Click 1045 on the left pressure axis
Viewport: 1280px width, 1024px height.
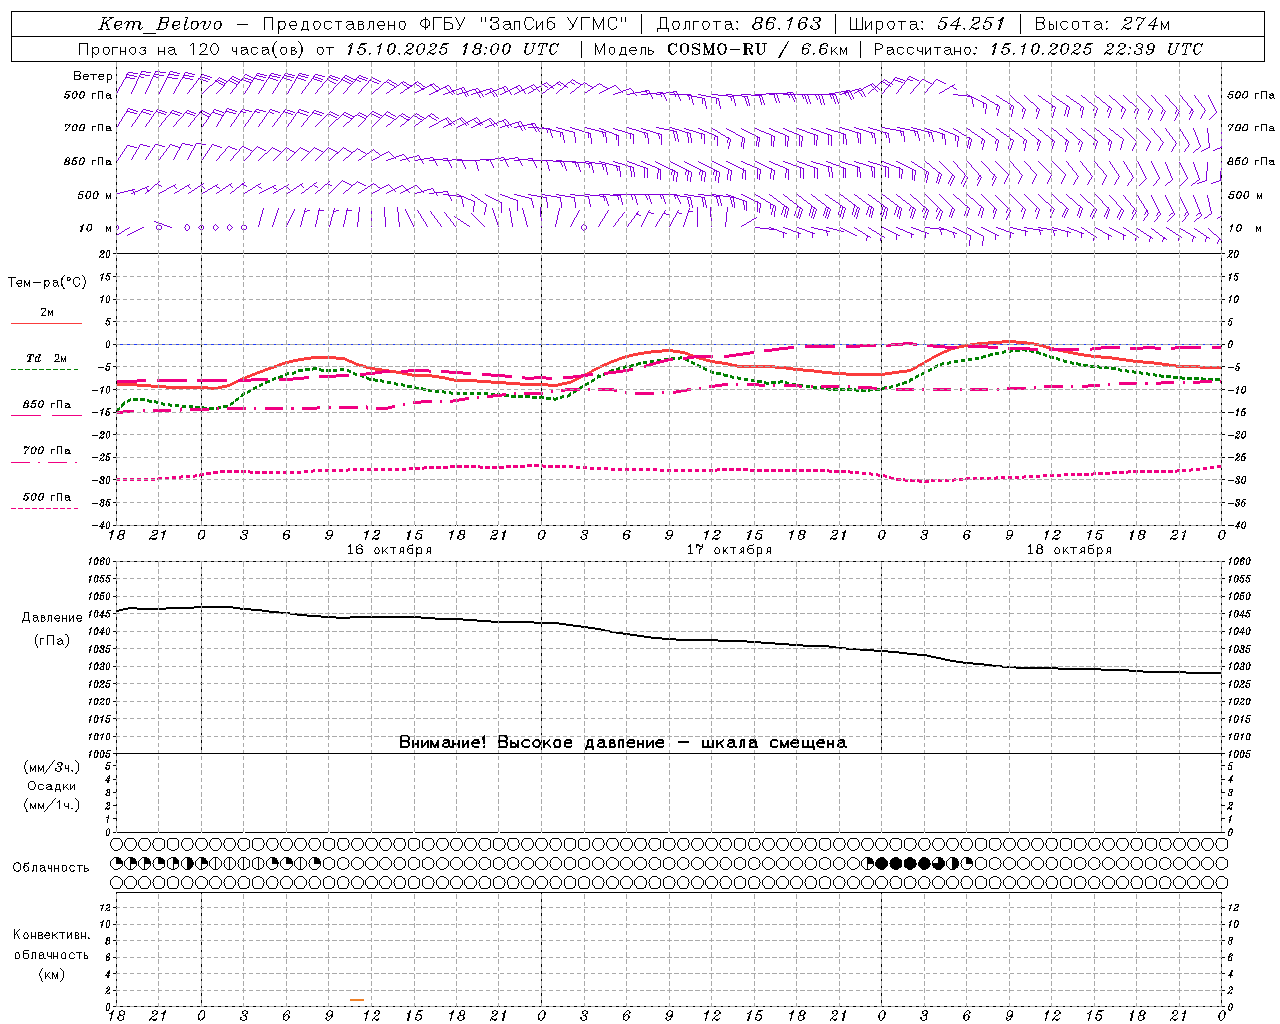[x=102, y=614]
